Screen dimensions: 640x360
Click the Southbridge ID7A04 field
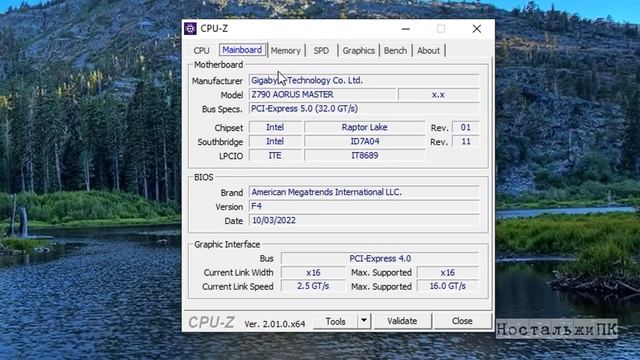(364, 142)
